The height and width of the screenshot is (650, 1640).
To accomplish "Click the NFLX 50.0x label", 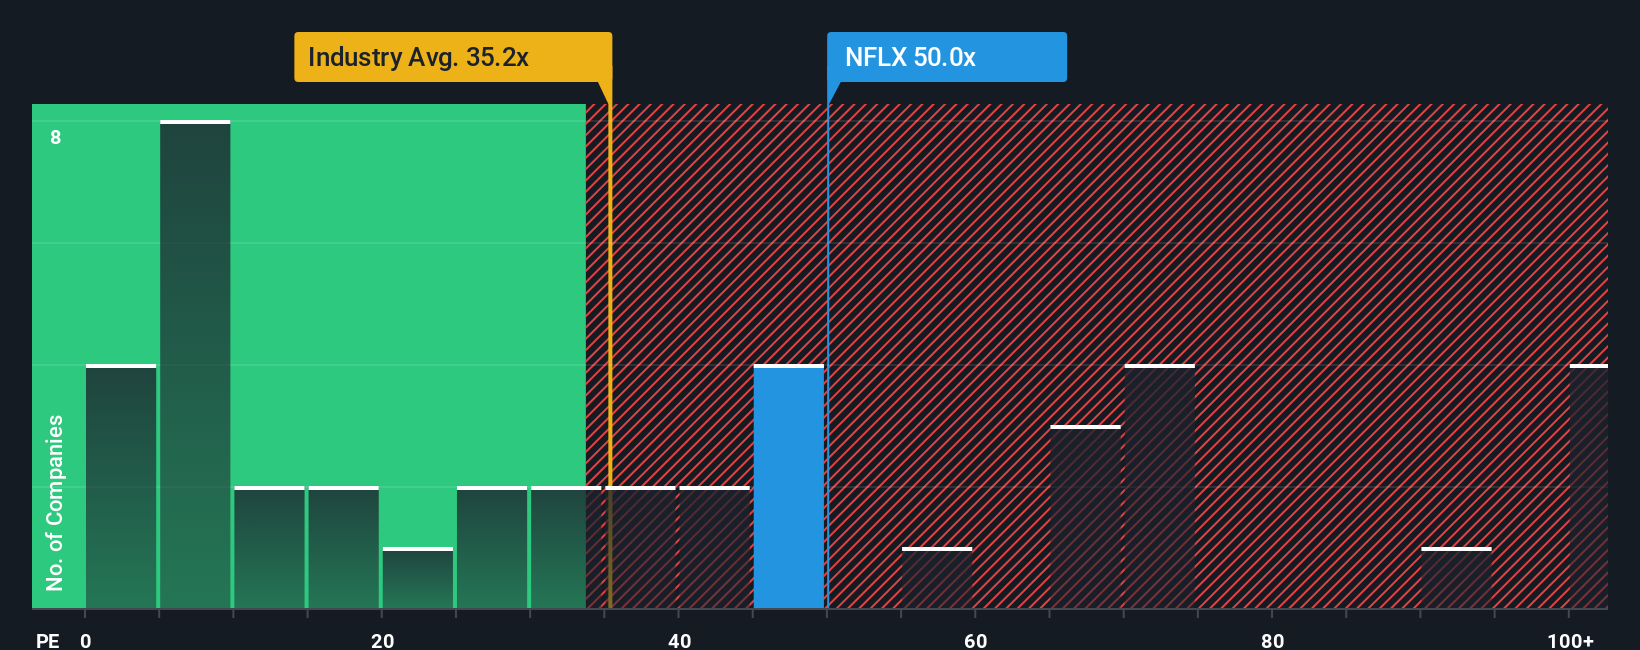I will pos(946,57).
